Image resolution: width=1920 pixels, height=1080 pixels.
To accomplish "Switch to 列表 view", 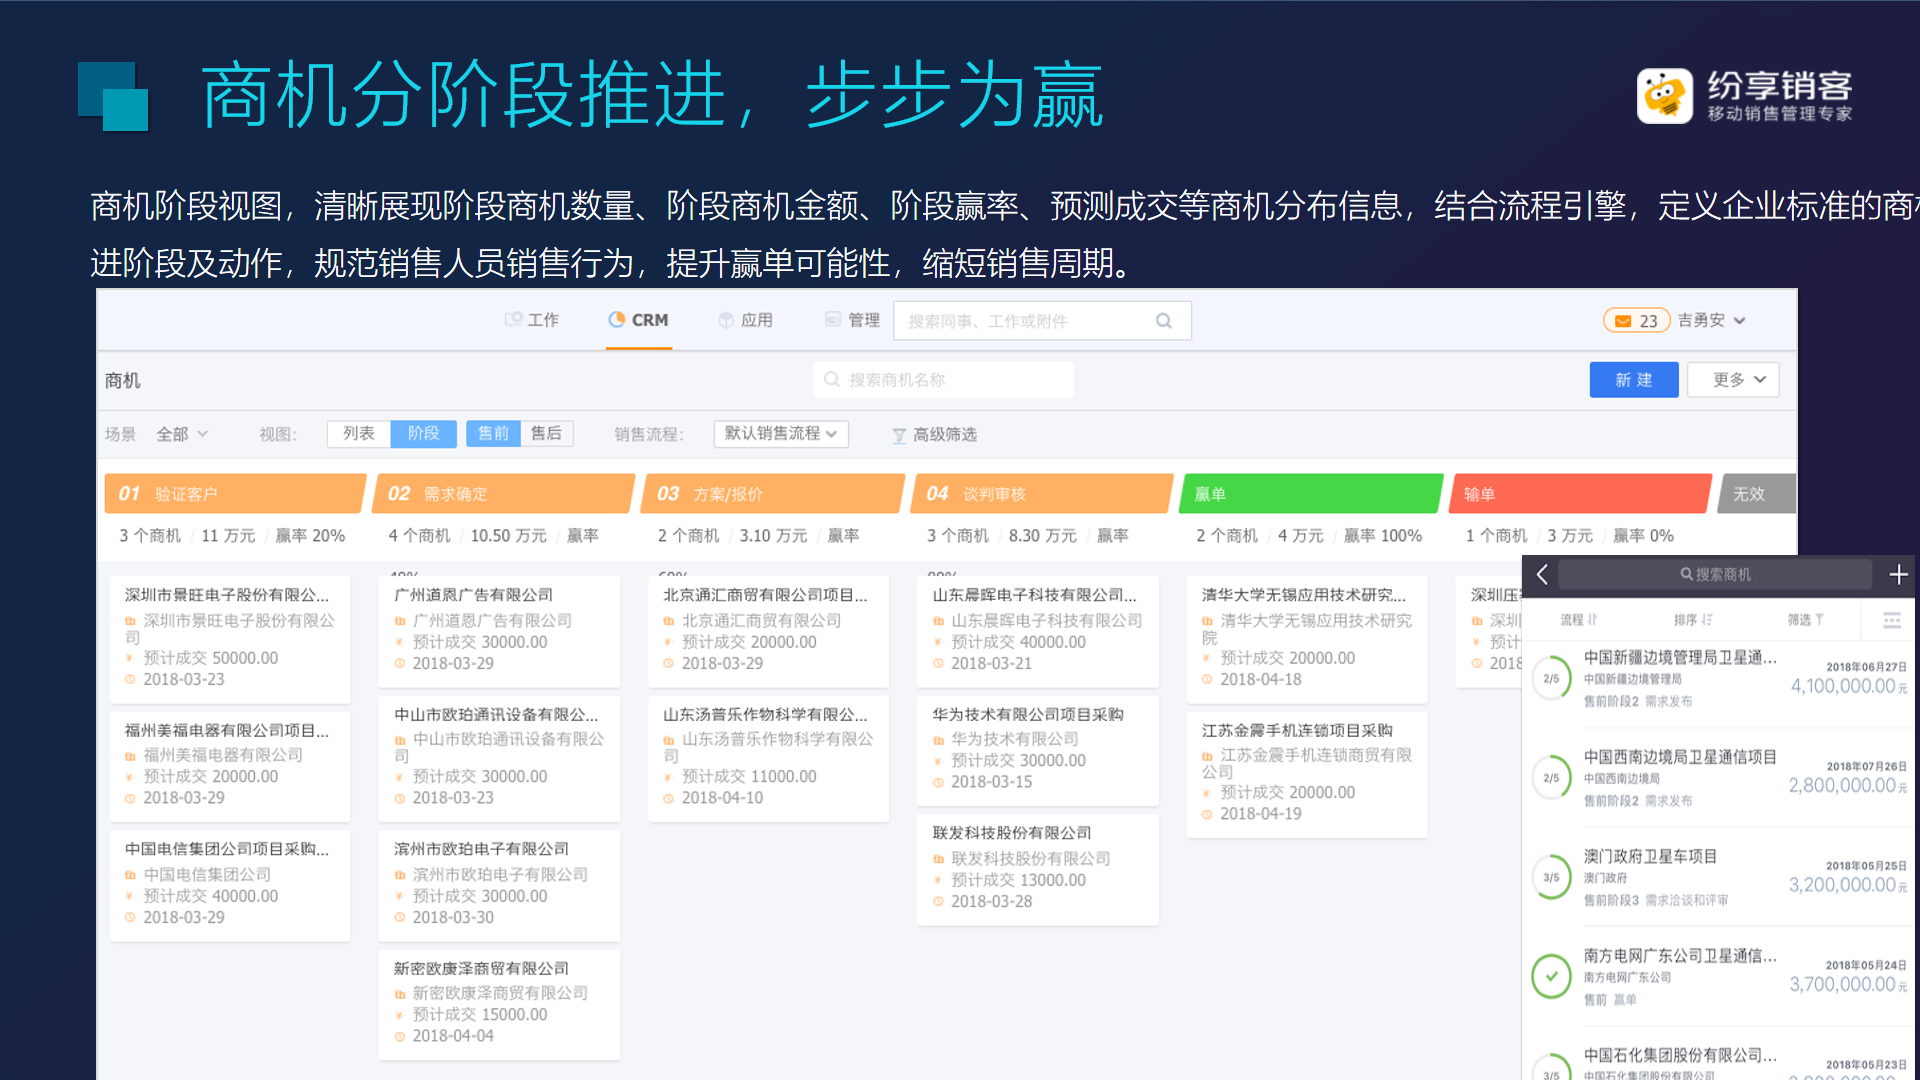I will click(x=359, y=433).
